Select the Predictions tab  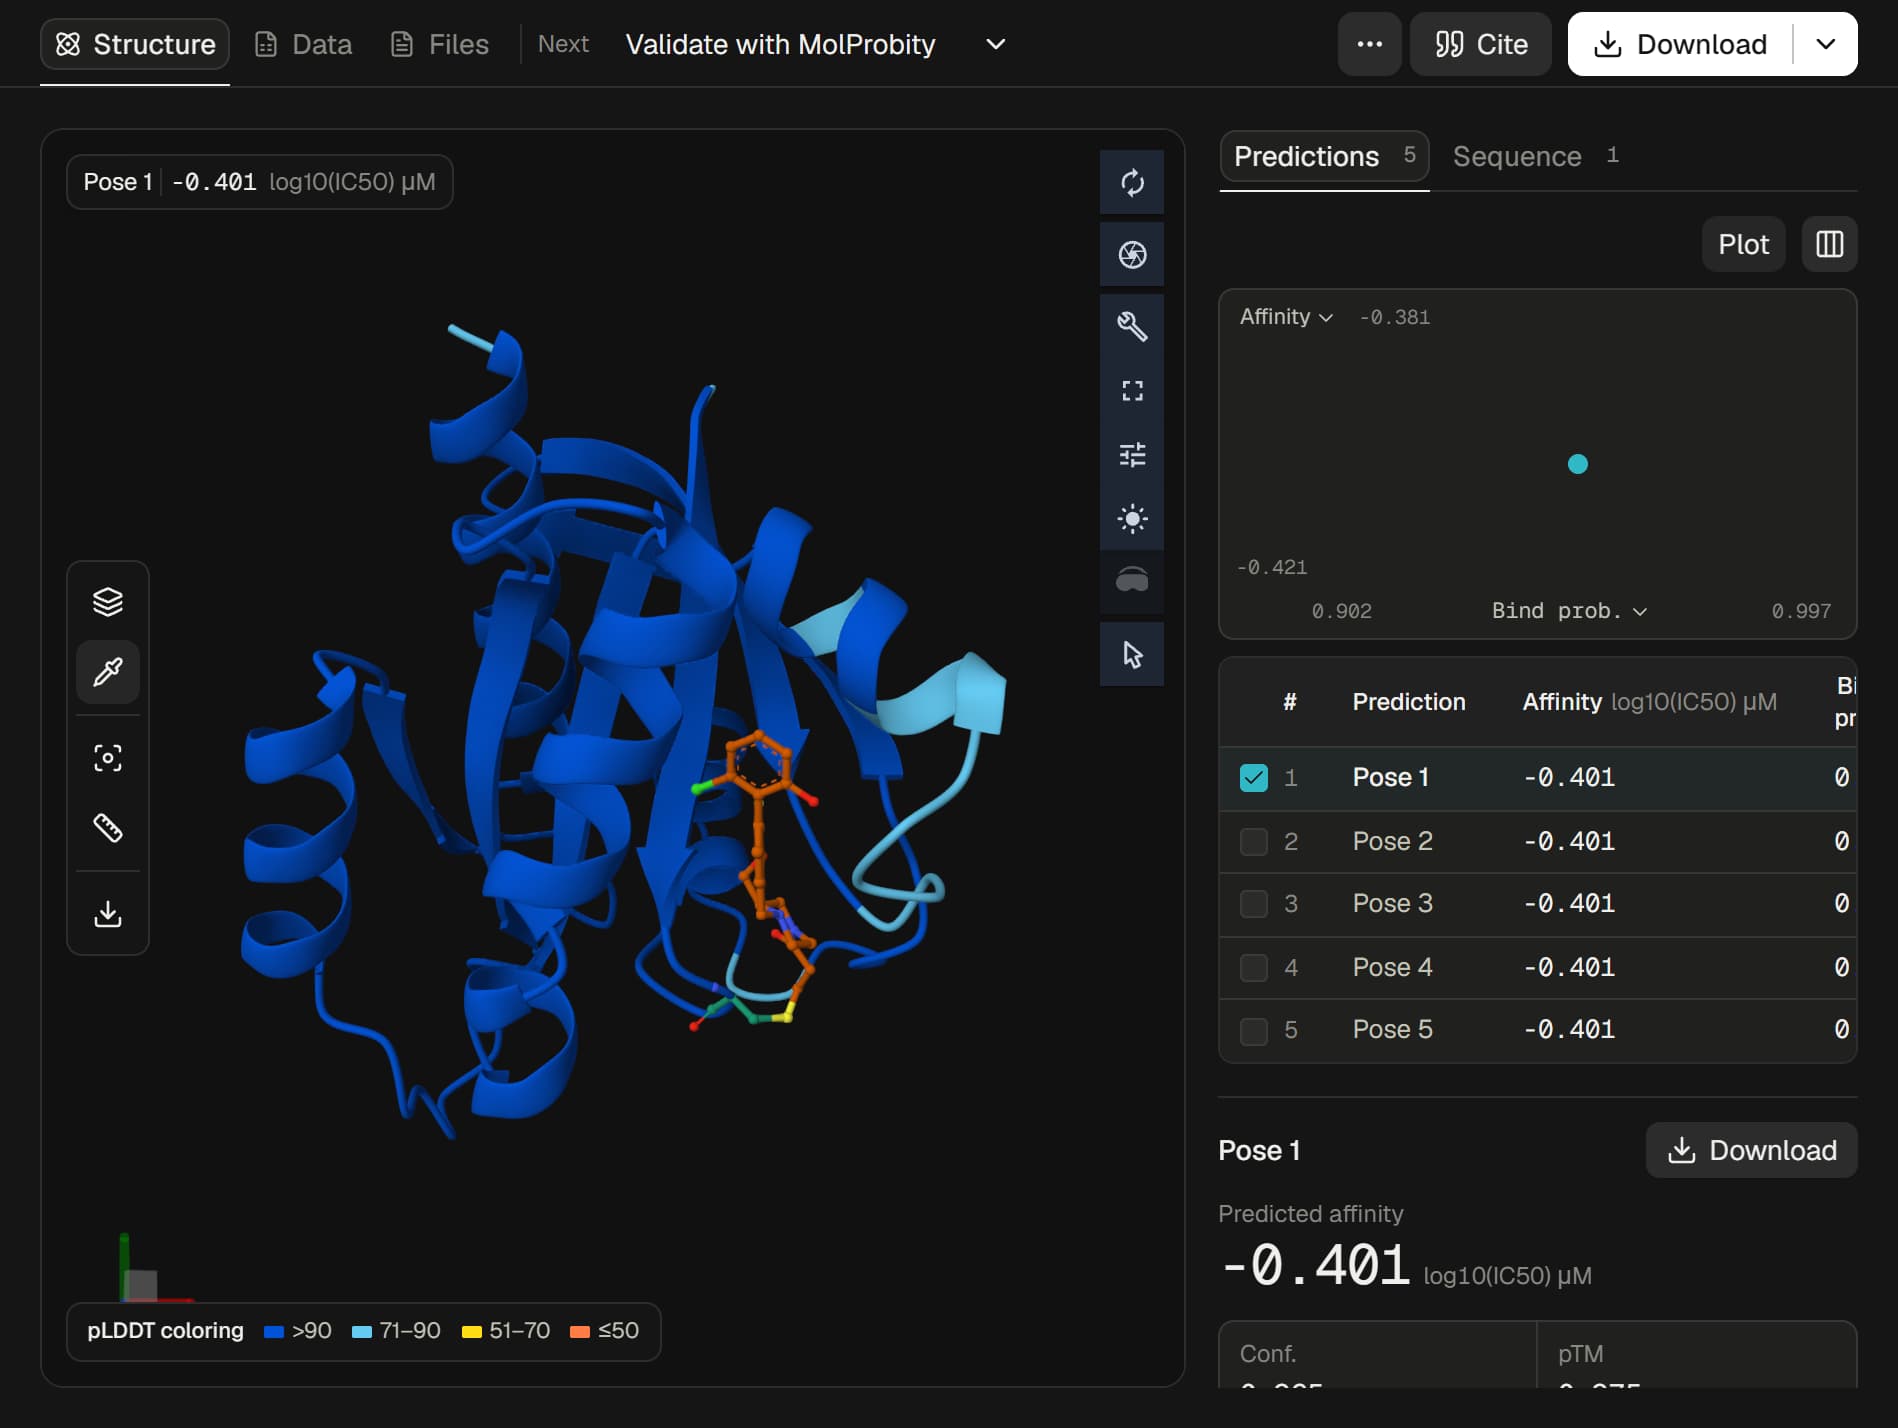coord(1324,156)
